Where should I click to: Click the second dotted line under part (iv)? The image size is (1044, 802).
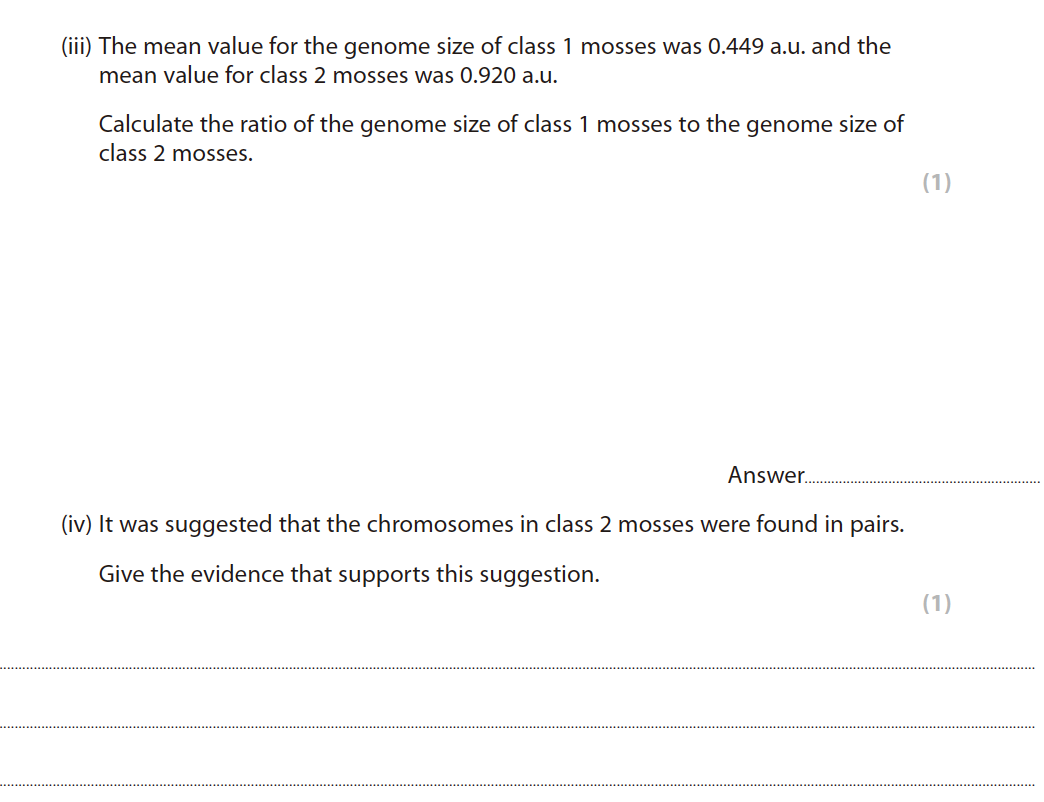tap(518, 727)
